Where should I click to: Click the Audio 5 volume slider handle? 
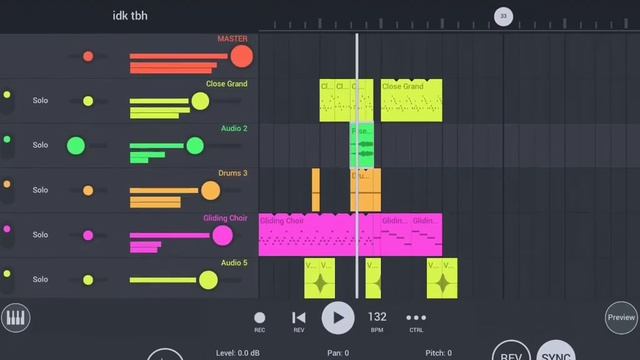coord(208,280)
